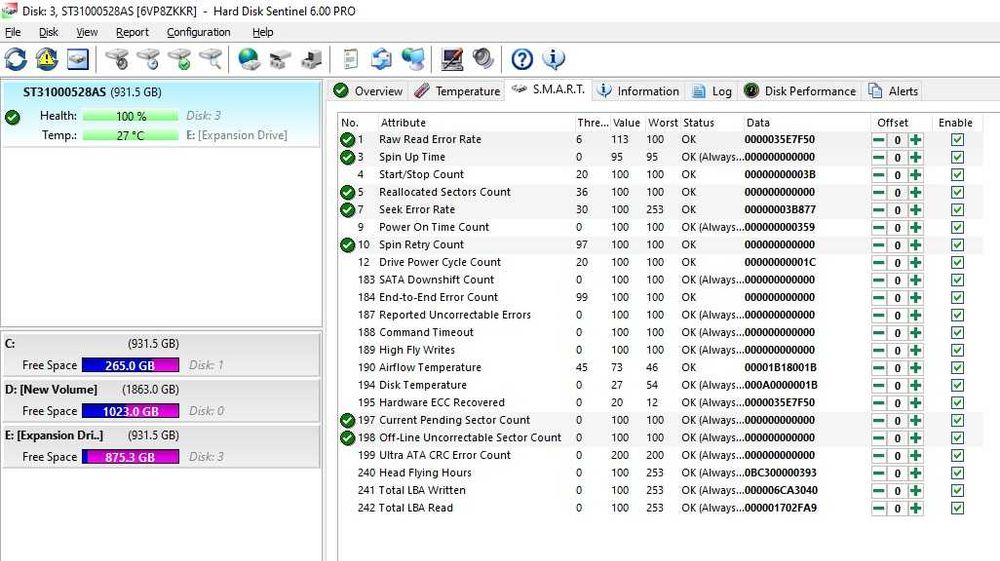
Task: Click the green Temp 27 °C bar
Action: [x=131, y=135]
